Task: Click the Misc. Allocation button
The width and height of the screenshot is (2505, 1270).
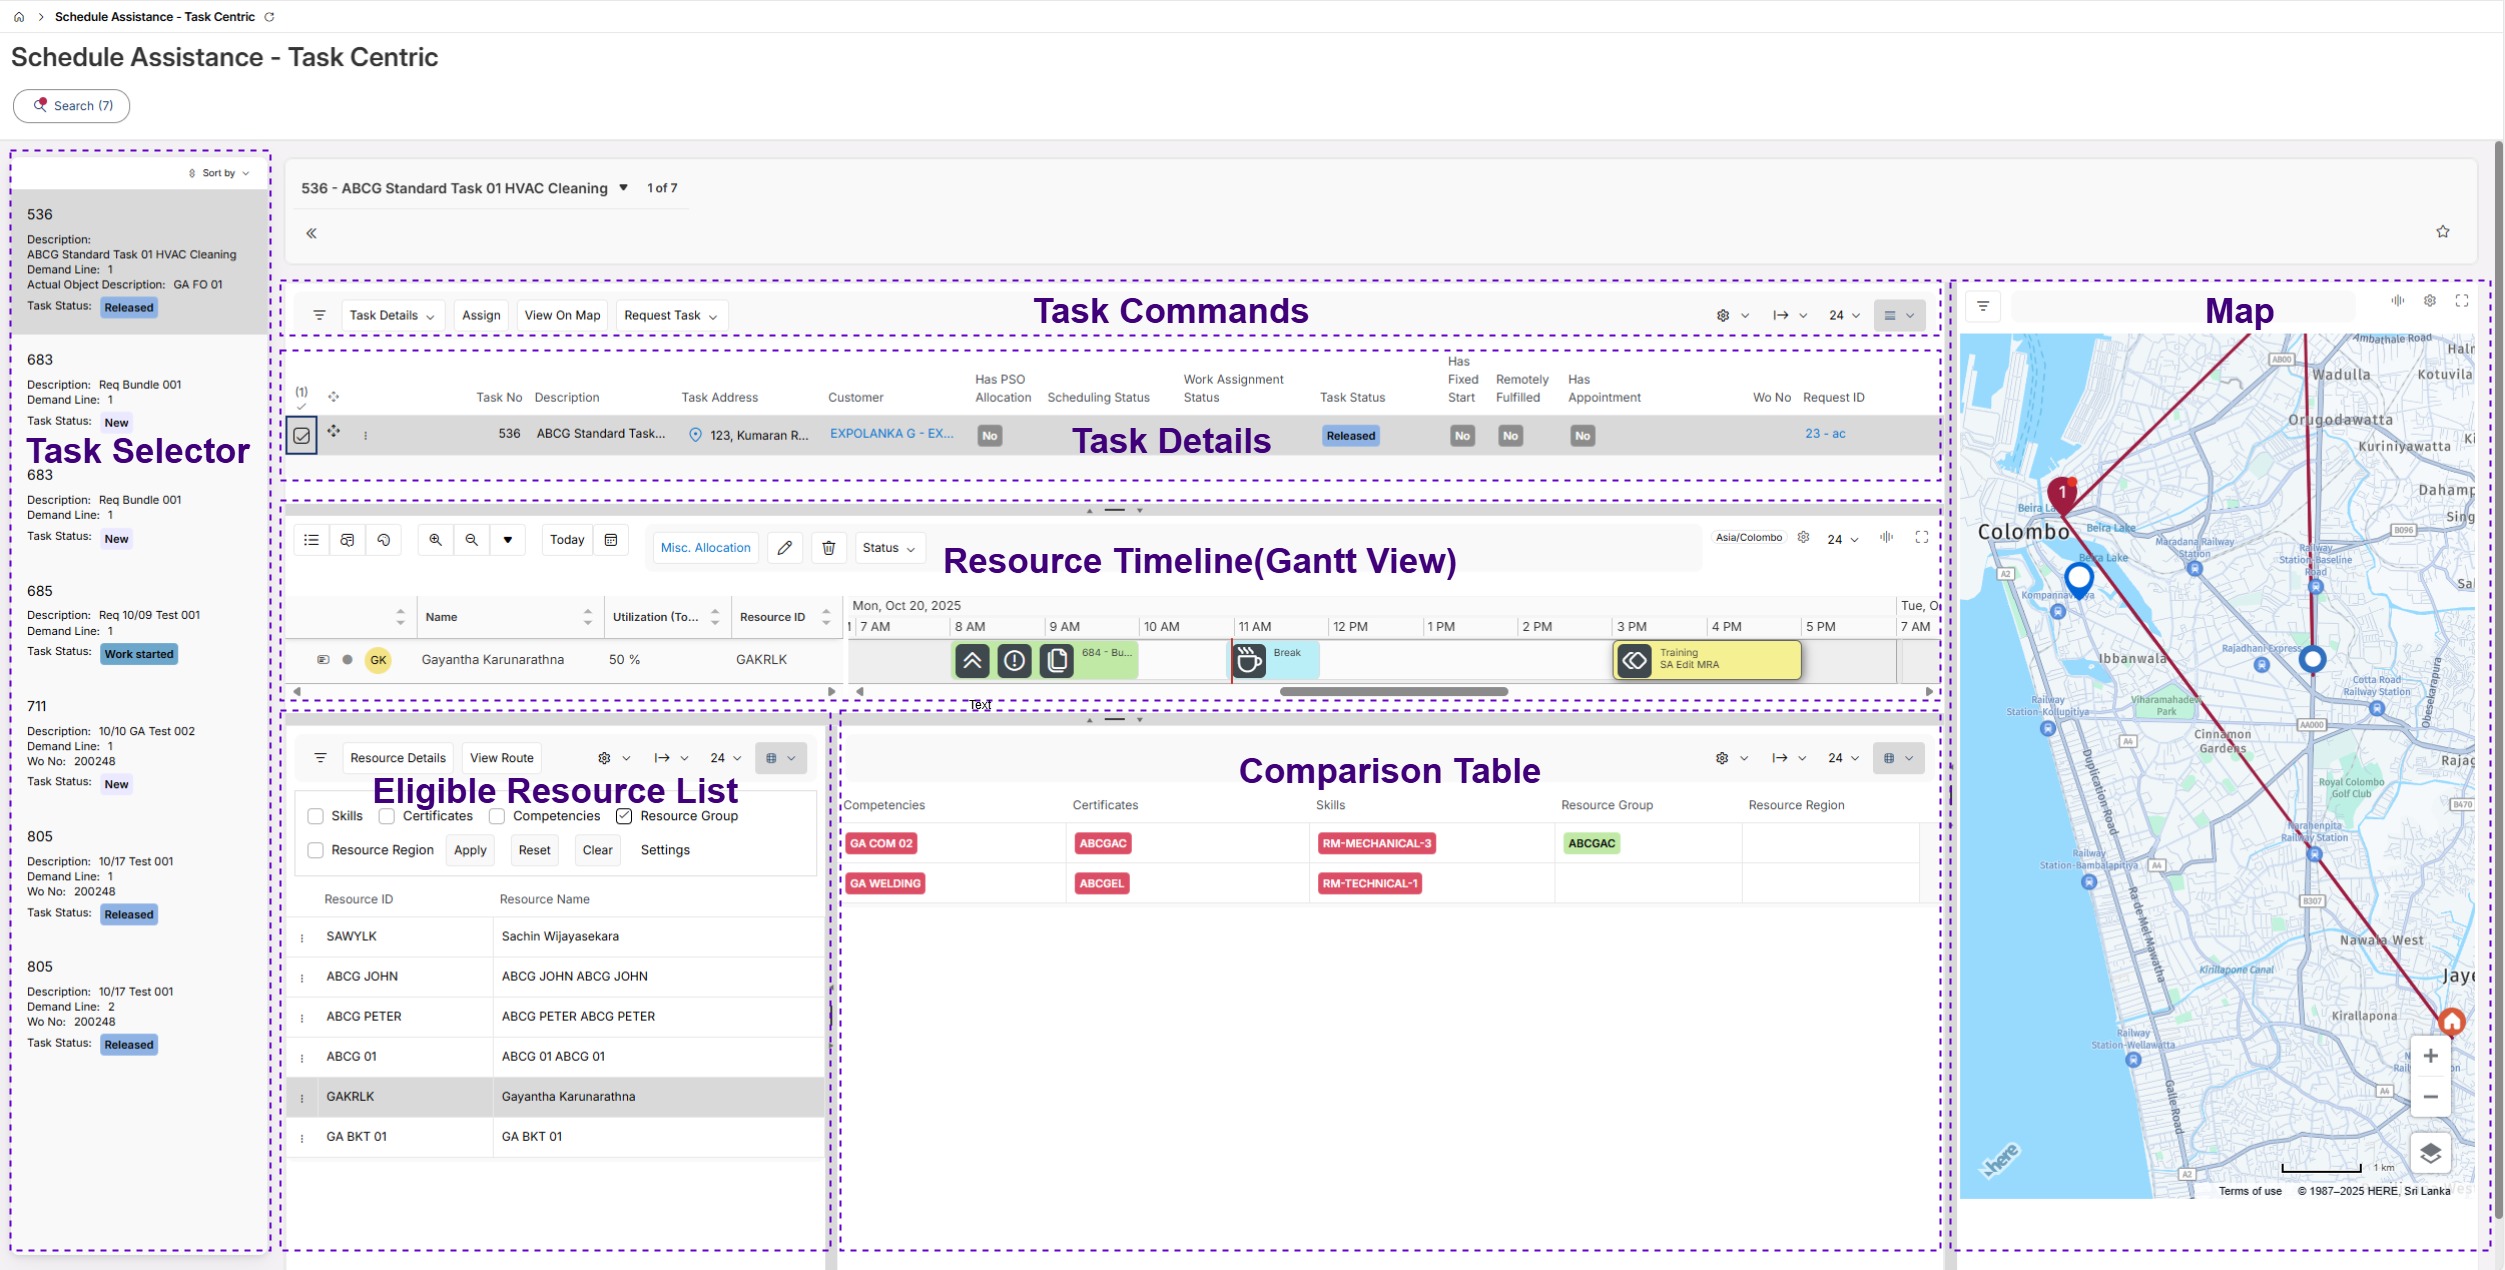Action: tap(705, 548)
